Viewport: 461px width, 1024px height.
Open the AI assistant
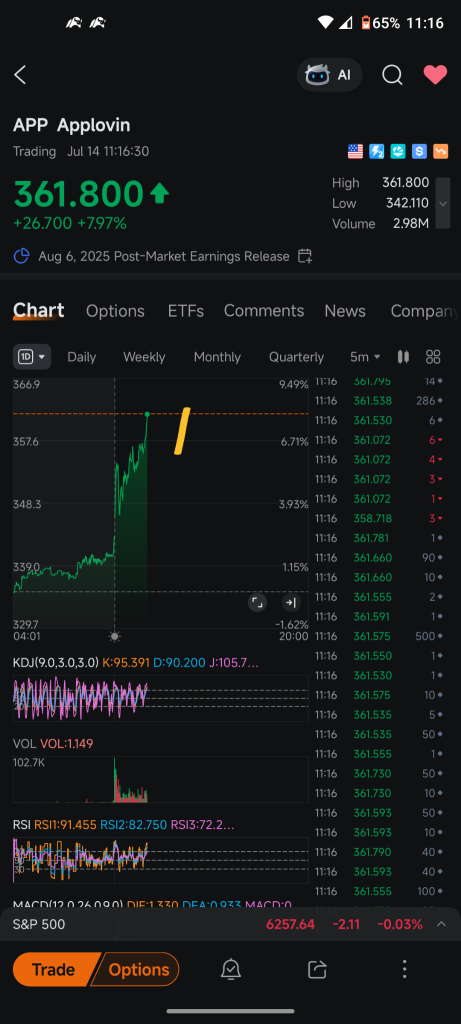point(329,75)
